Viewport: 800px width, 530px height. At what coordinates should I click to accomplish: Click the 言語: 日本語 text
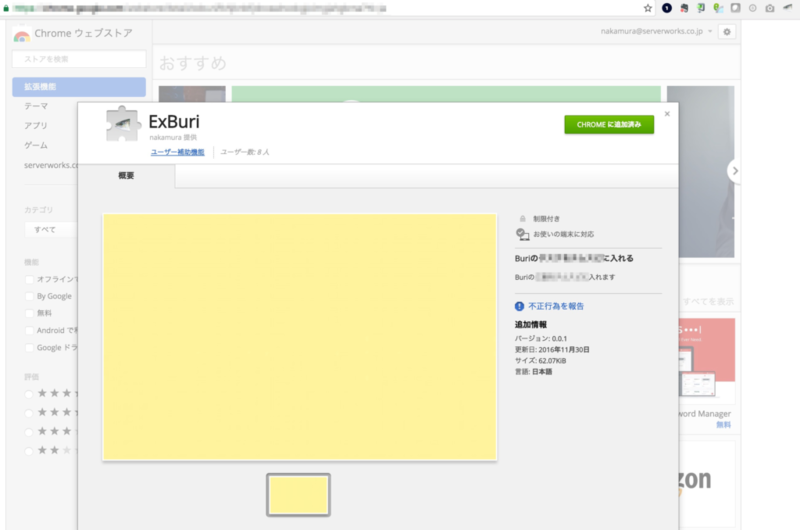(533, 372)
